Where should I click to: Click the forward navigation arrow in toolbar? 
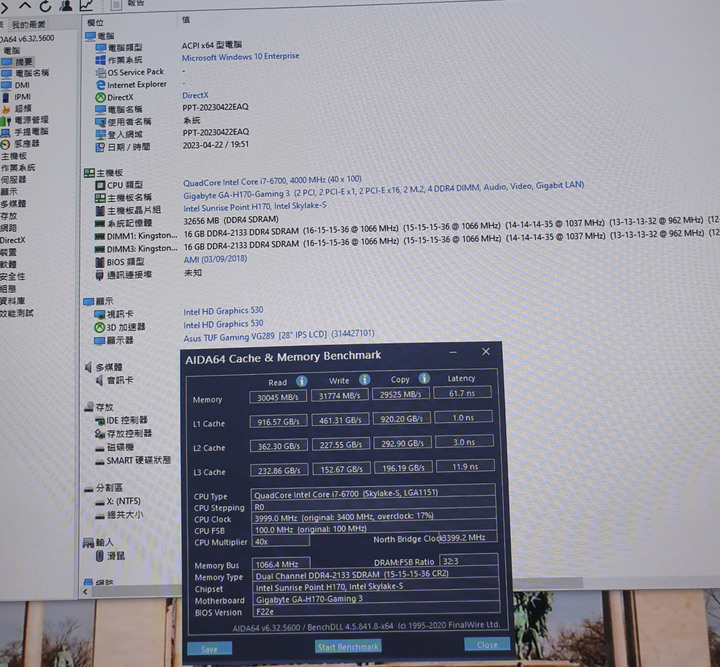coord(4,7)
